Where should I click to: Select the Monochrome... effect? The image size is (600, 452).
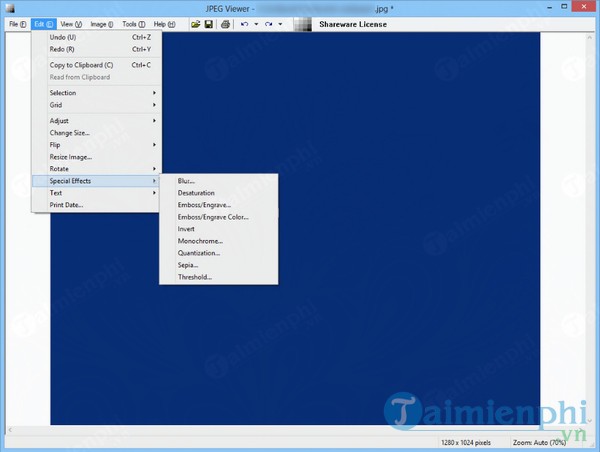coord(219,241)
